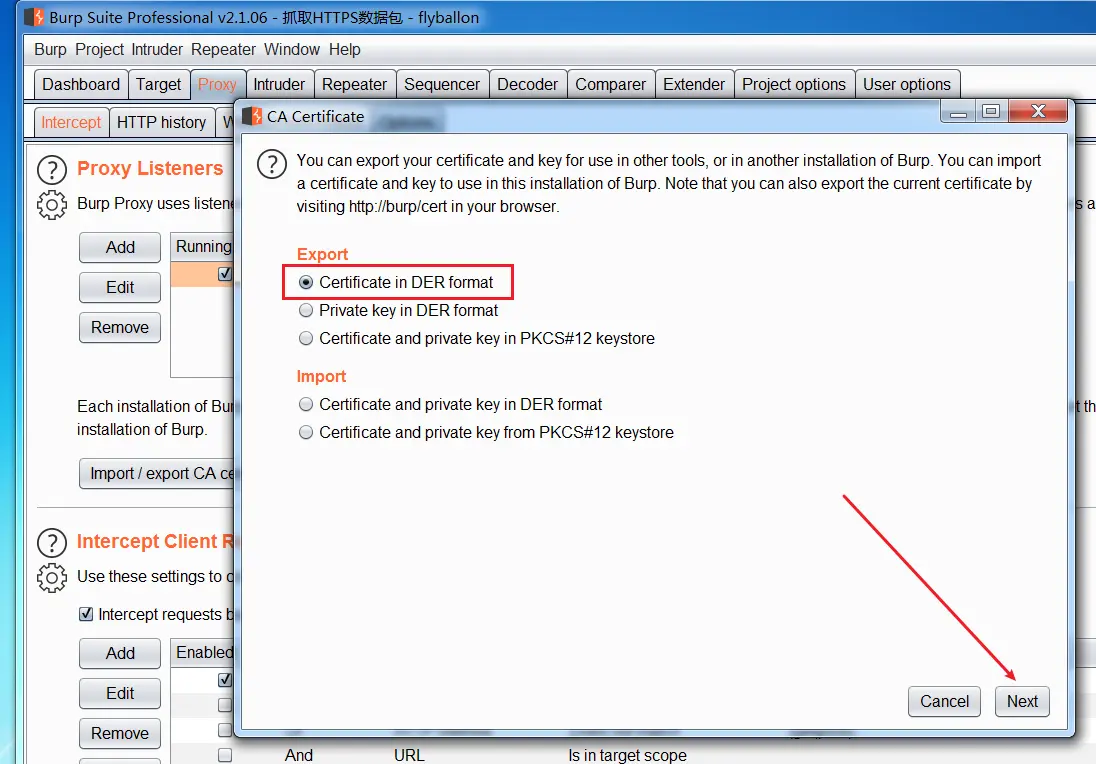This screenshot has width=1096, height=764.
Task: Click 'Is in target scope' rule text
Action: coord(627,755)
